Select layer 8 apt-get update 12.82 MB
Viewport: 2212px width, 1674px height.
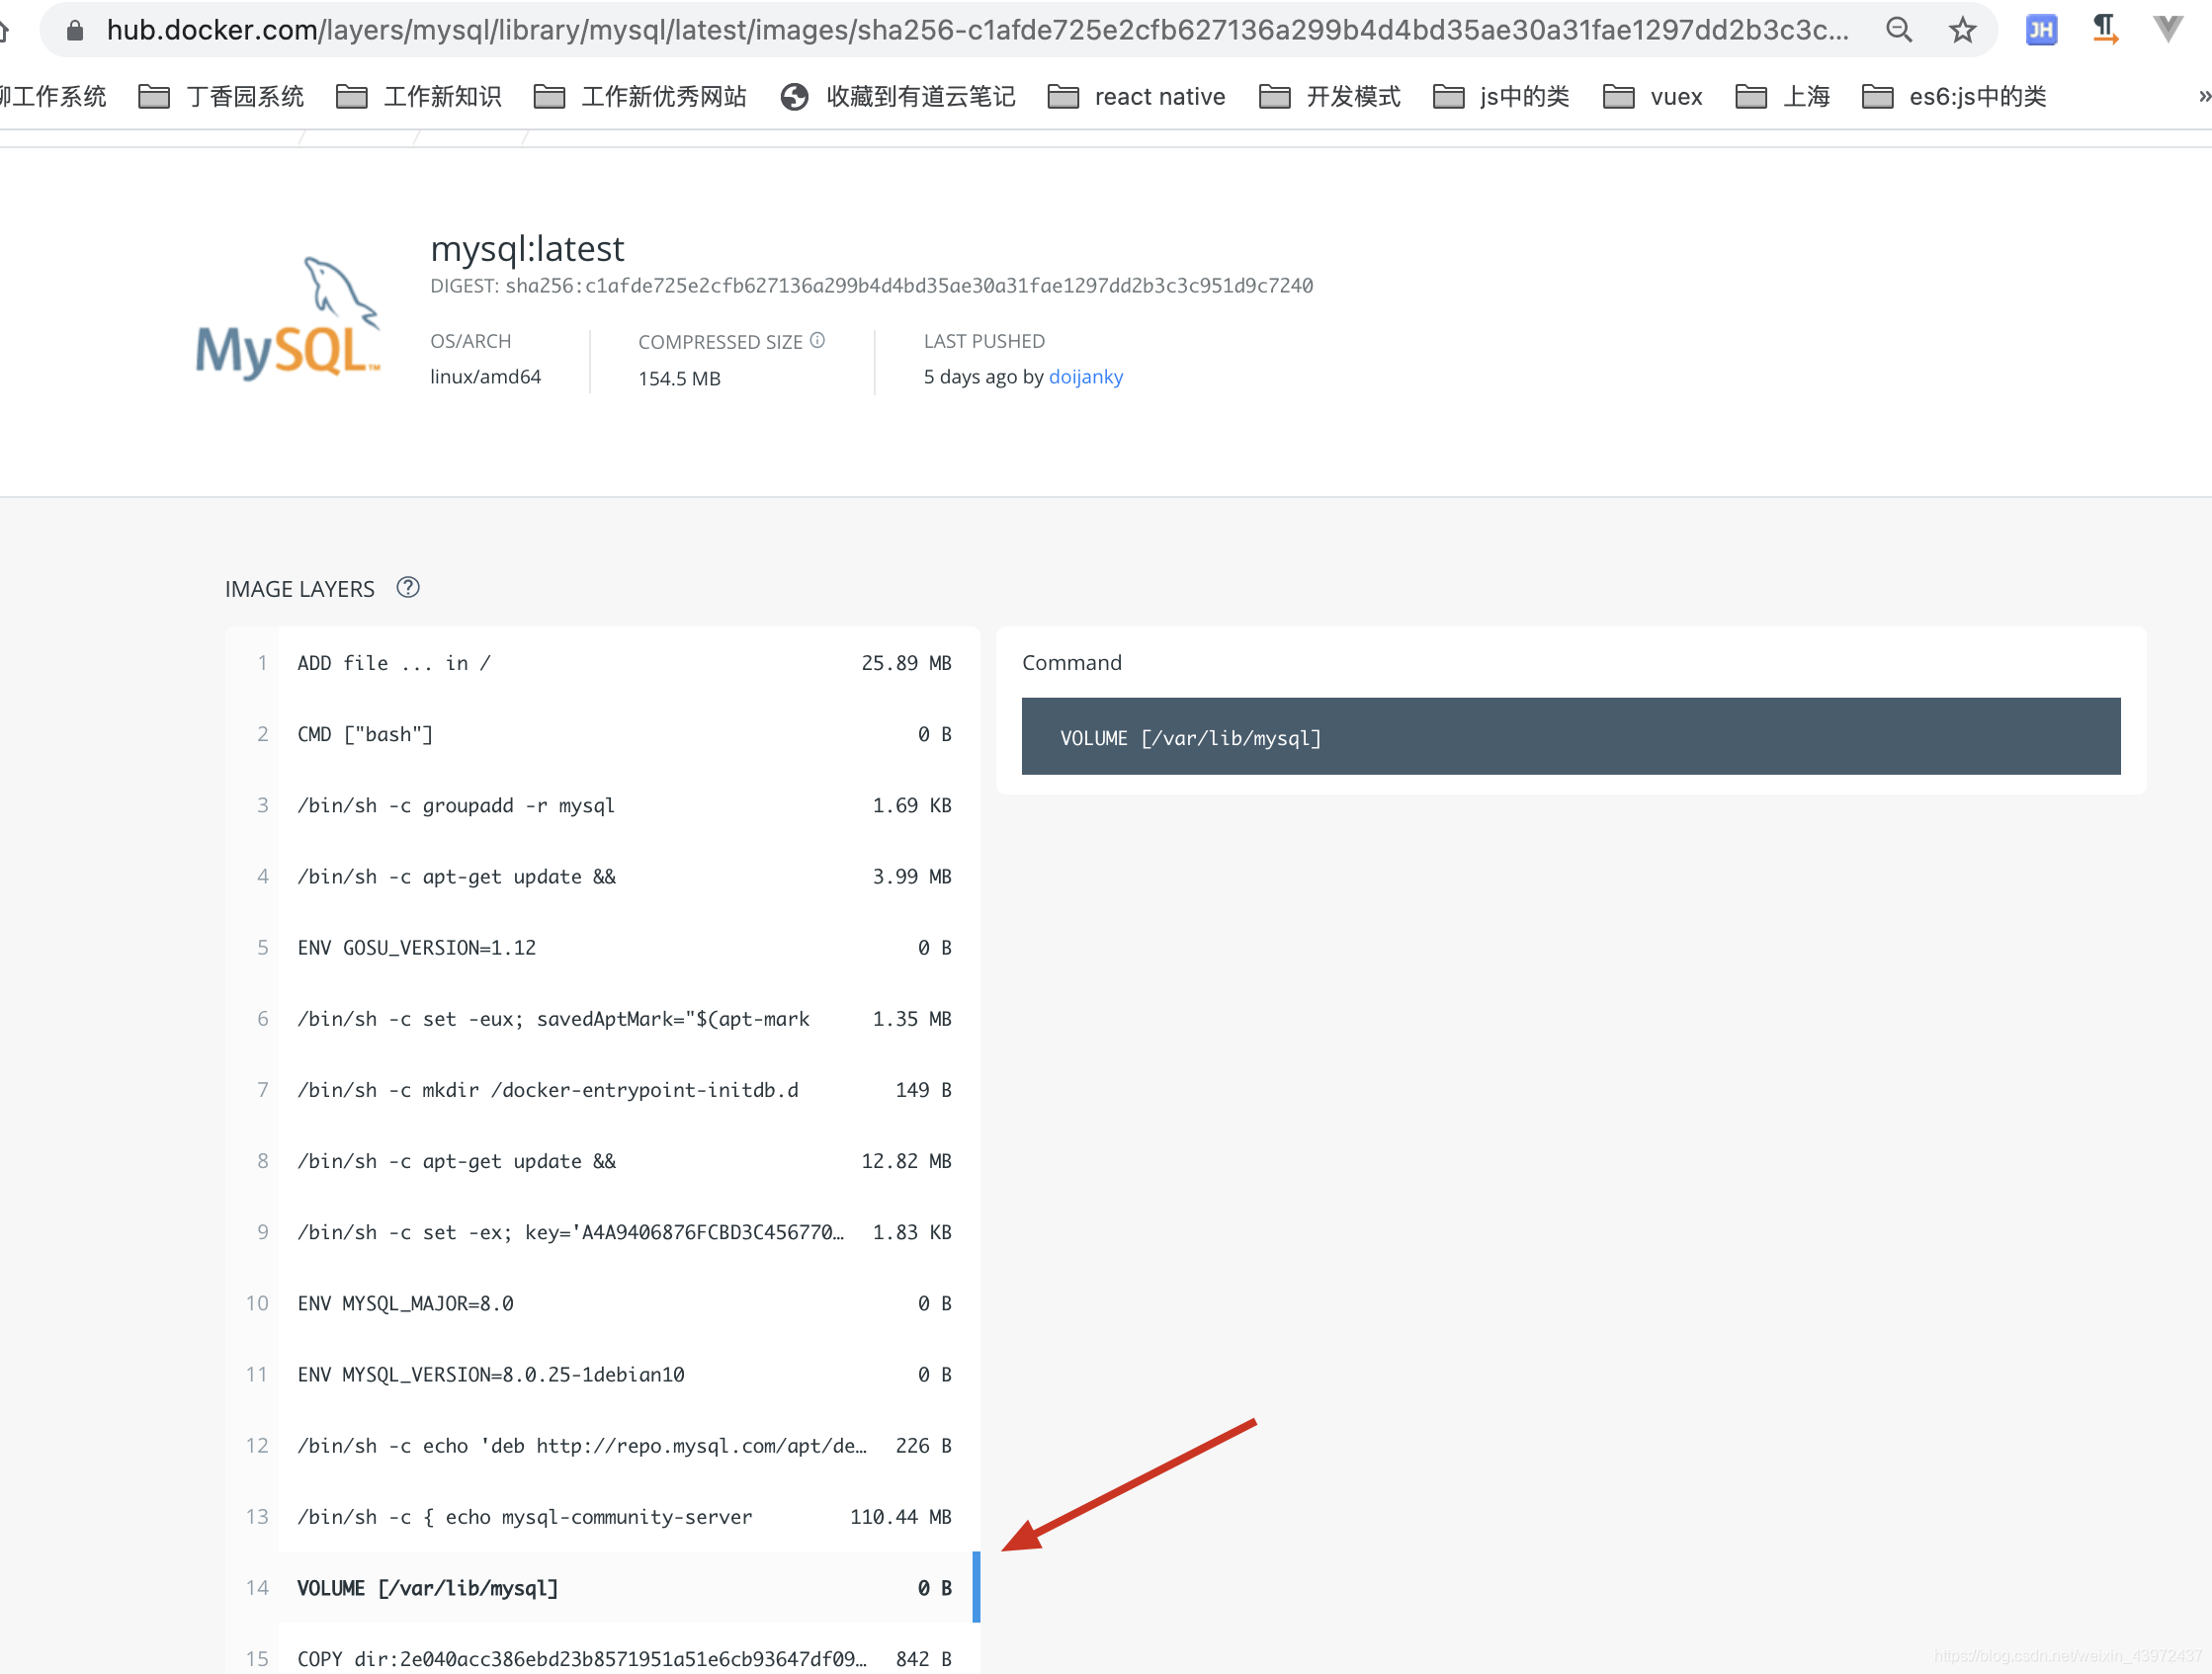tap(603, 1161)
